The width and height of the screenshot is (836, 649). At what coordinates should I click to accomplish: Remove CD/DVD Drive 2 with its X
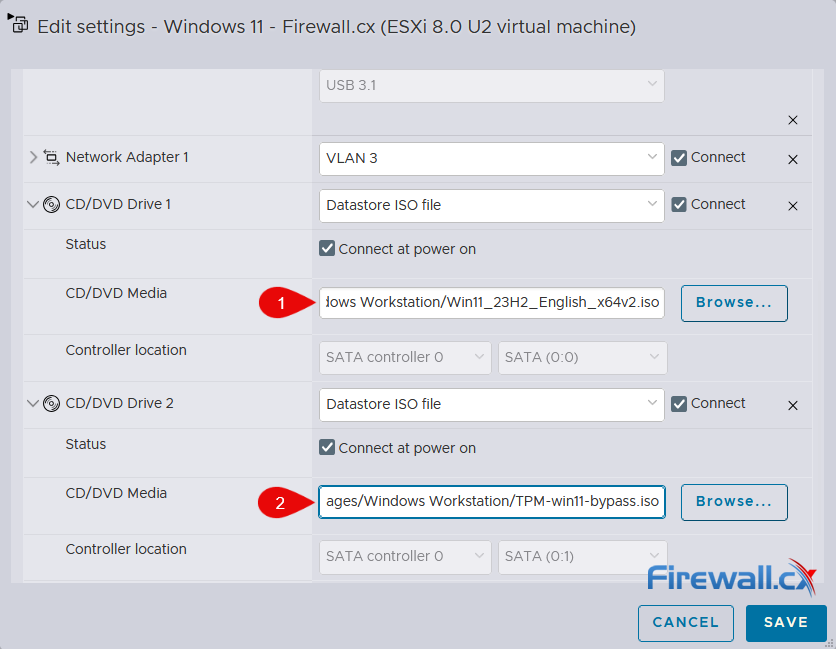click(x=793, y=405)
